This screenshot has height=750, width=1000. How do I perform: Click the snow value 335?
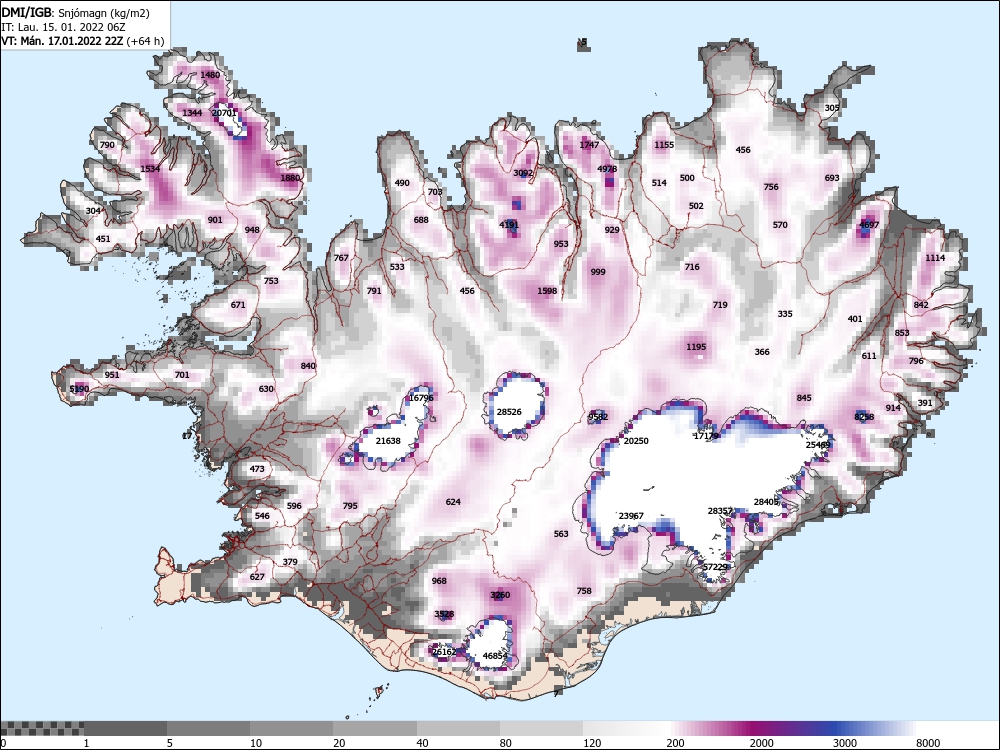click(785, 314)
